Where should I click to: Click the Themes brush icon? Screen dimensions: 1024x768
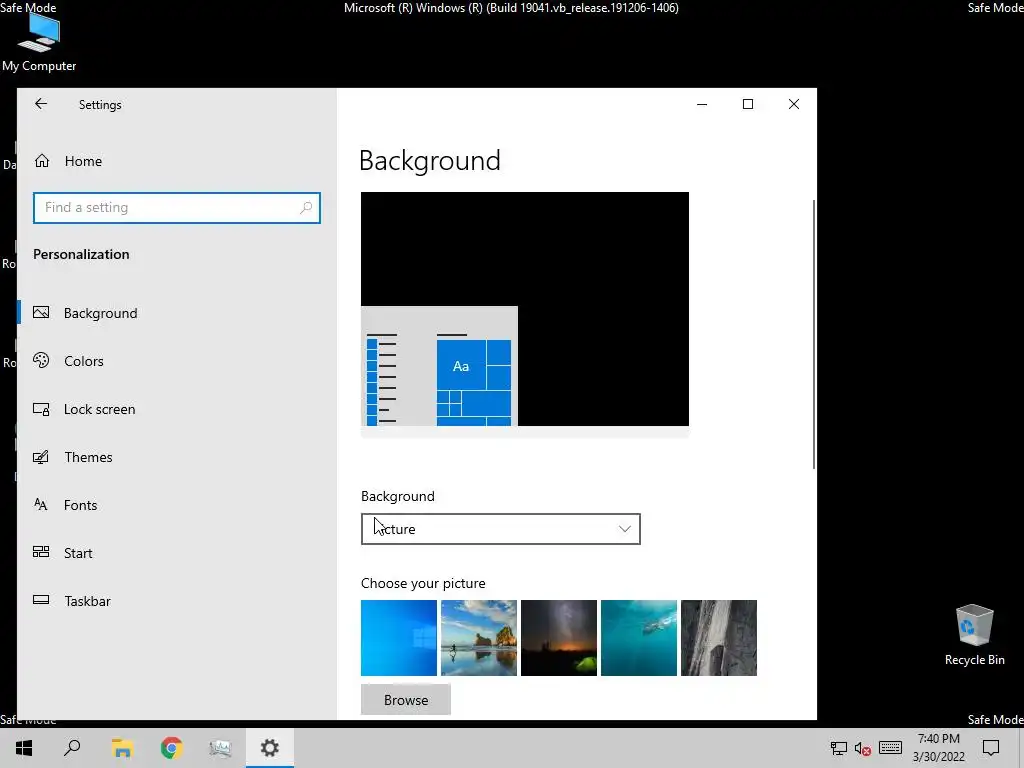click(x=41, y=456)
